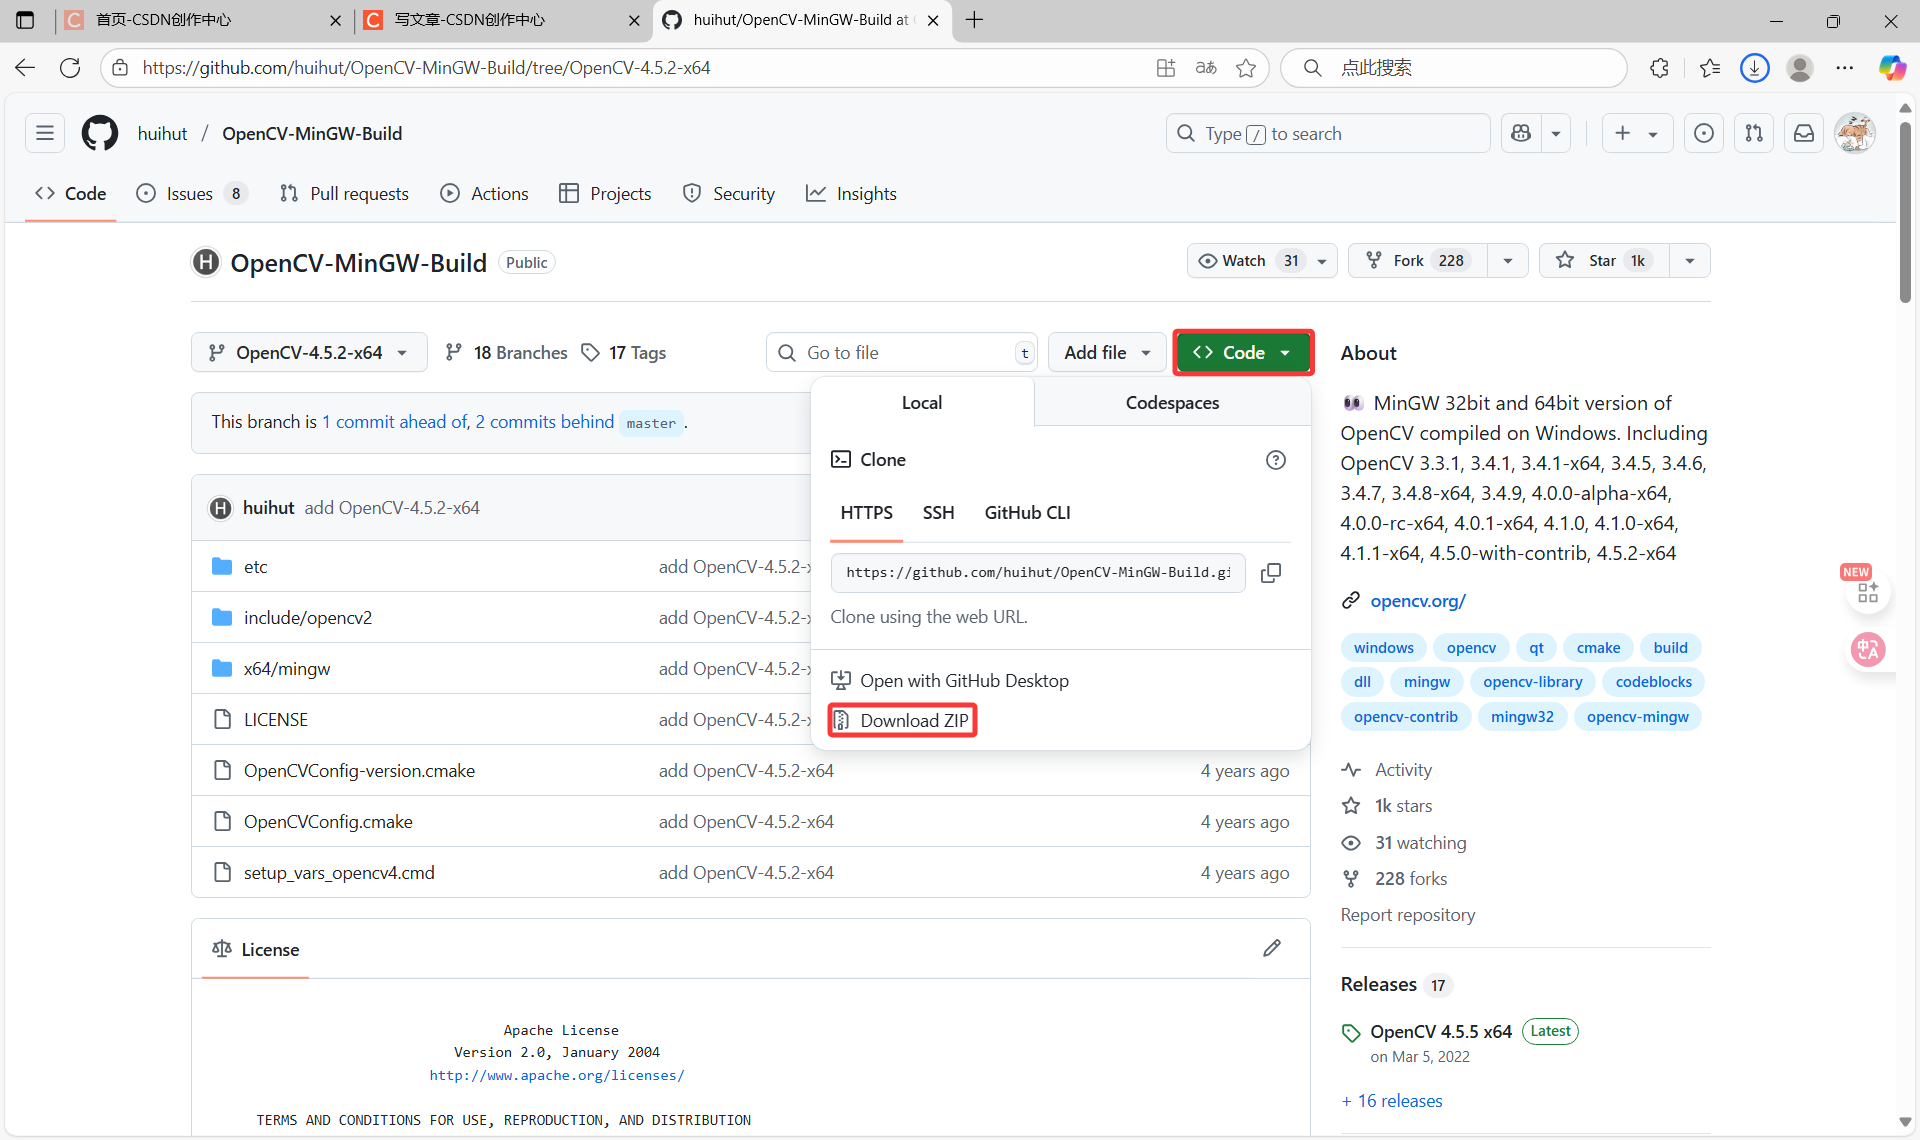Open the notifications inbox icon

tap(1804, 133)
